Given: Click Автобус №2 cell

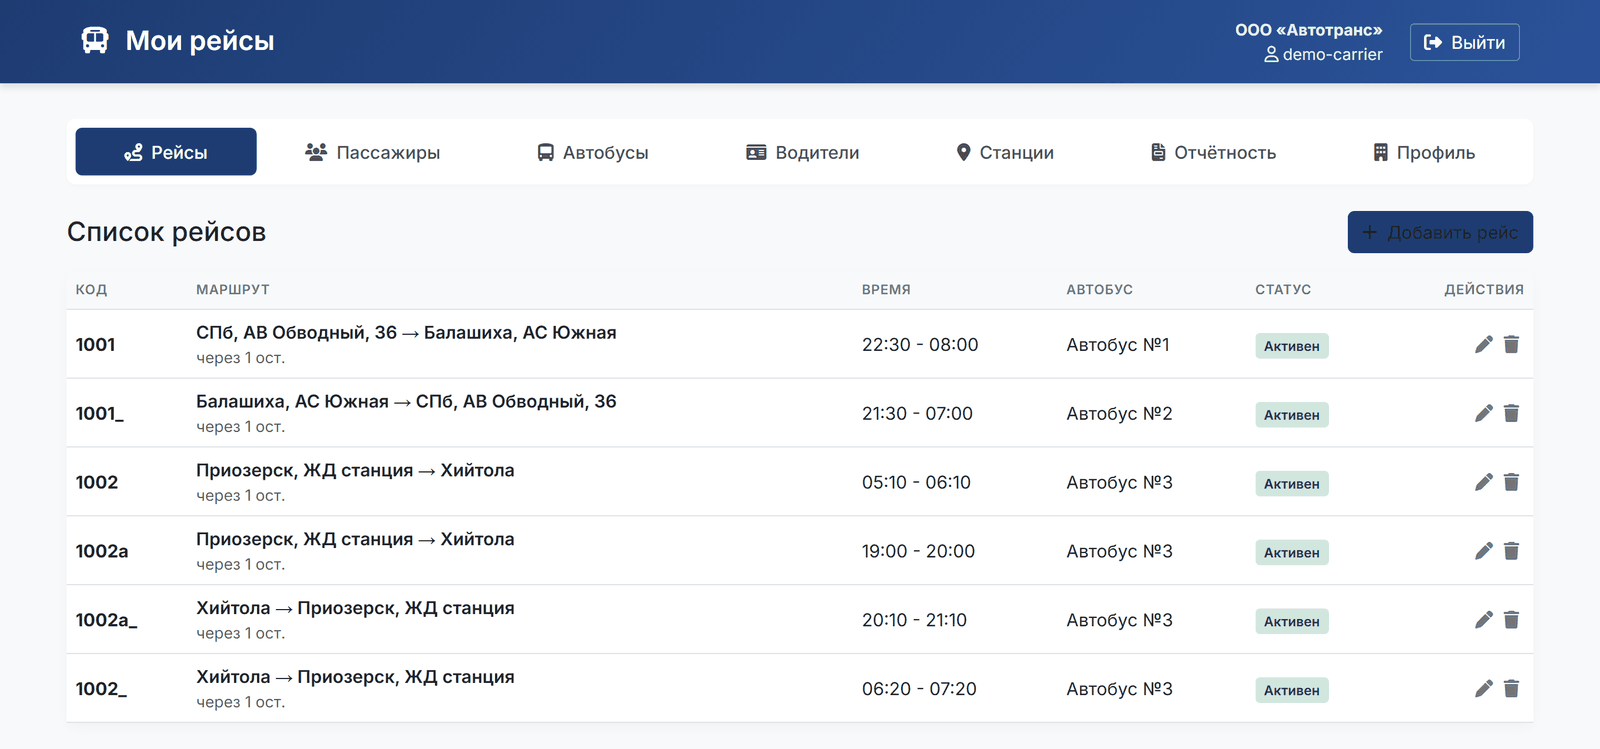Looking at the screenshot, I should (1119, 414).
